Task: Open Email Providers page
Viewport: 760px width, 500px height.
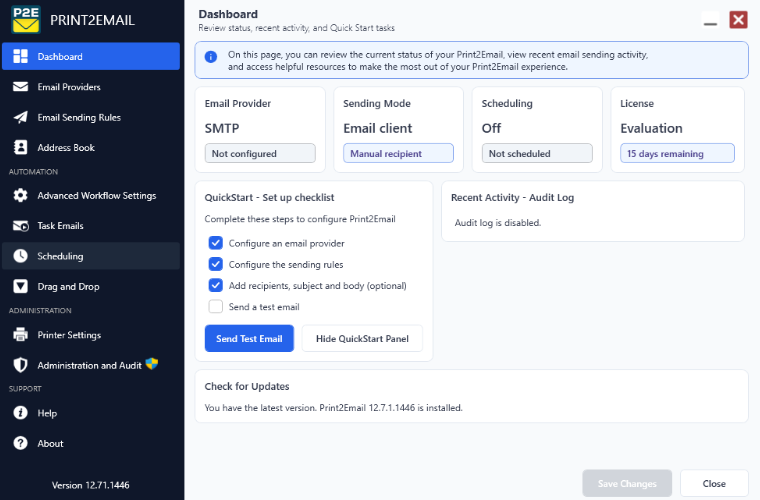Action: pos(91,87)
